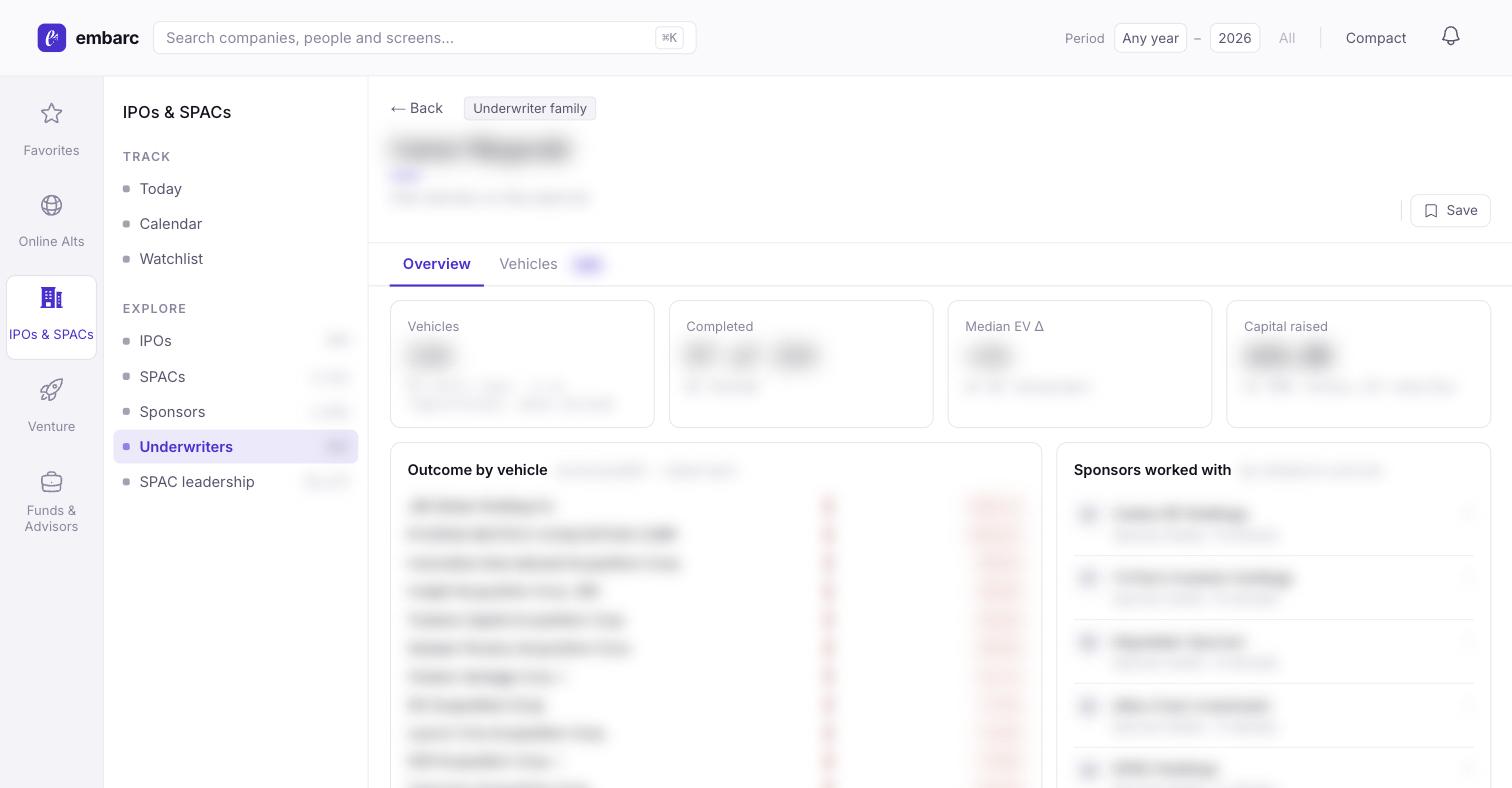Click the bookmark icon on Save
This screenshot has height=788, width=1512.
pyautogui.click(x=1431, y=210)
